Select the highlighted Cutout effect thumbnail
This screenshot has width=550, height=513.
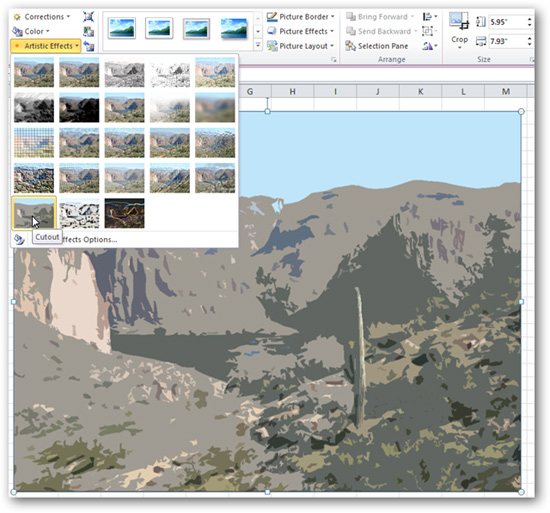(x=34, y=213)
